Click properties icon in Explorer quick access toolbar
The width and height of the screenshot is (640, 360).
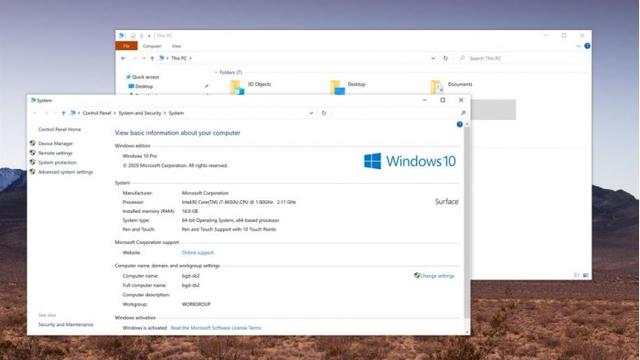[132, 36]
